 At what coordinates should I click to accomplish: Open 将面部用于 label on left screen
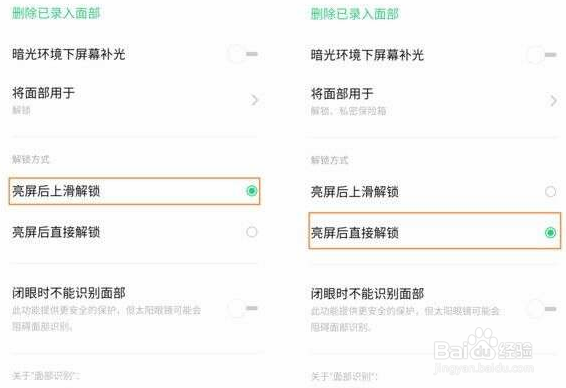[x=43, y=93]
